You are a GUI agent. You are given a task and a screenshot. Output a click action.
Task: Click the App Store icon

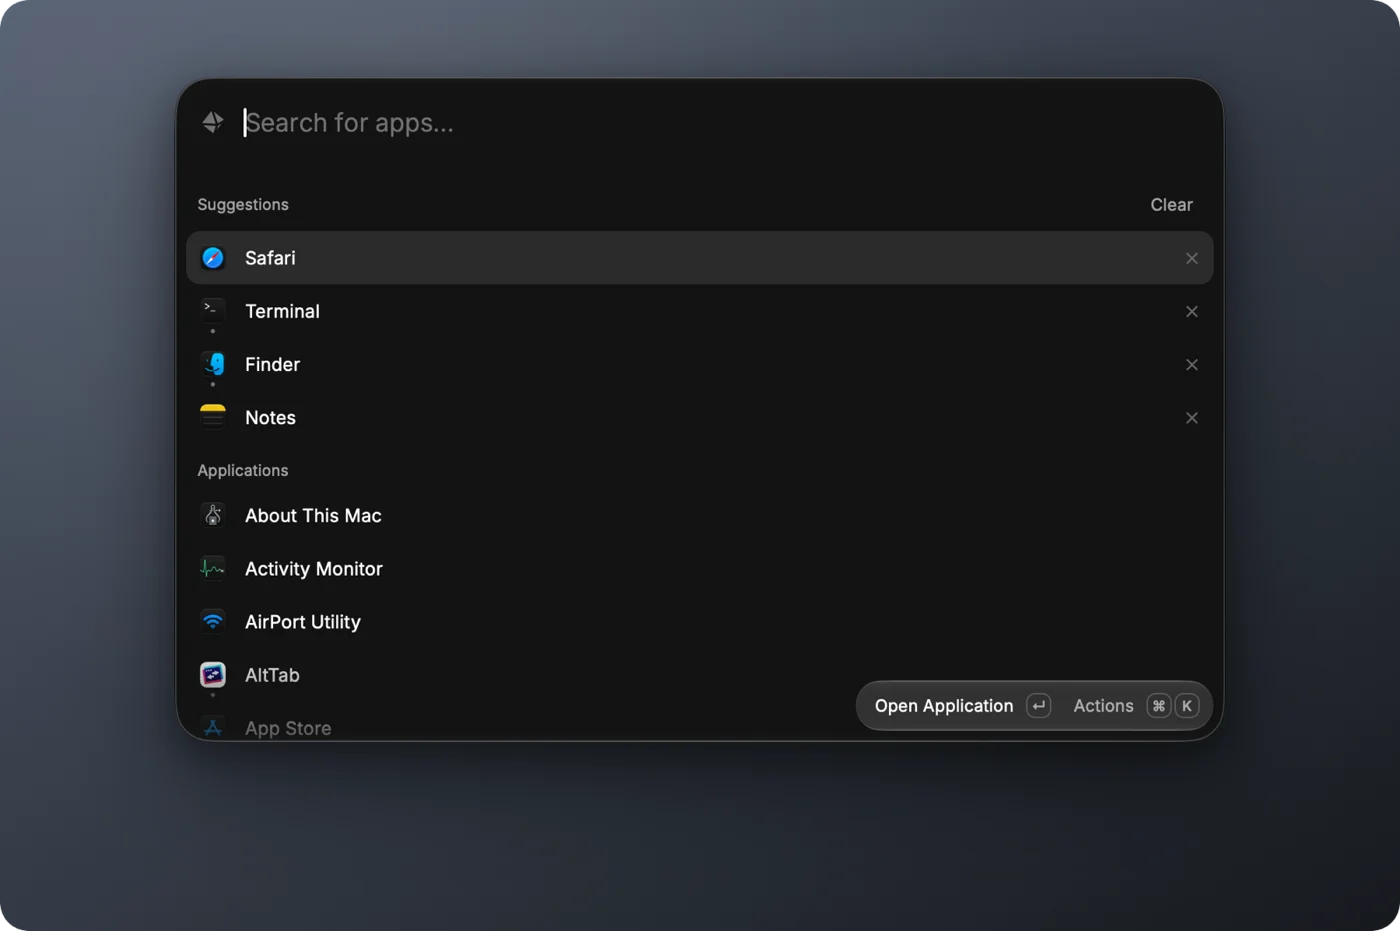(213, 728)
